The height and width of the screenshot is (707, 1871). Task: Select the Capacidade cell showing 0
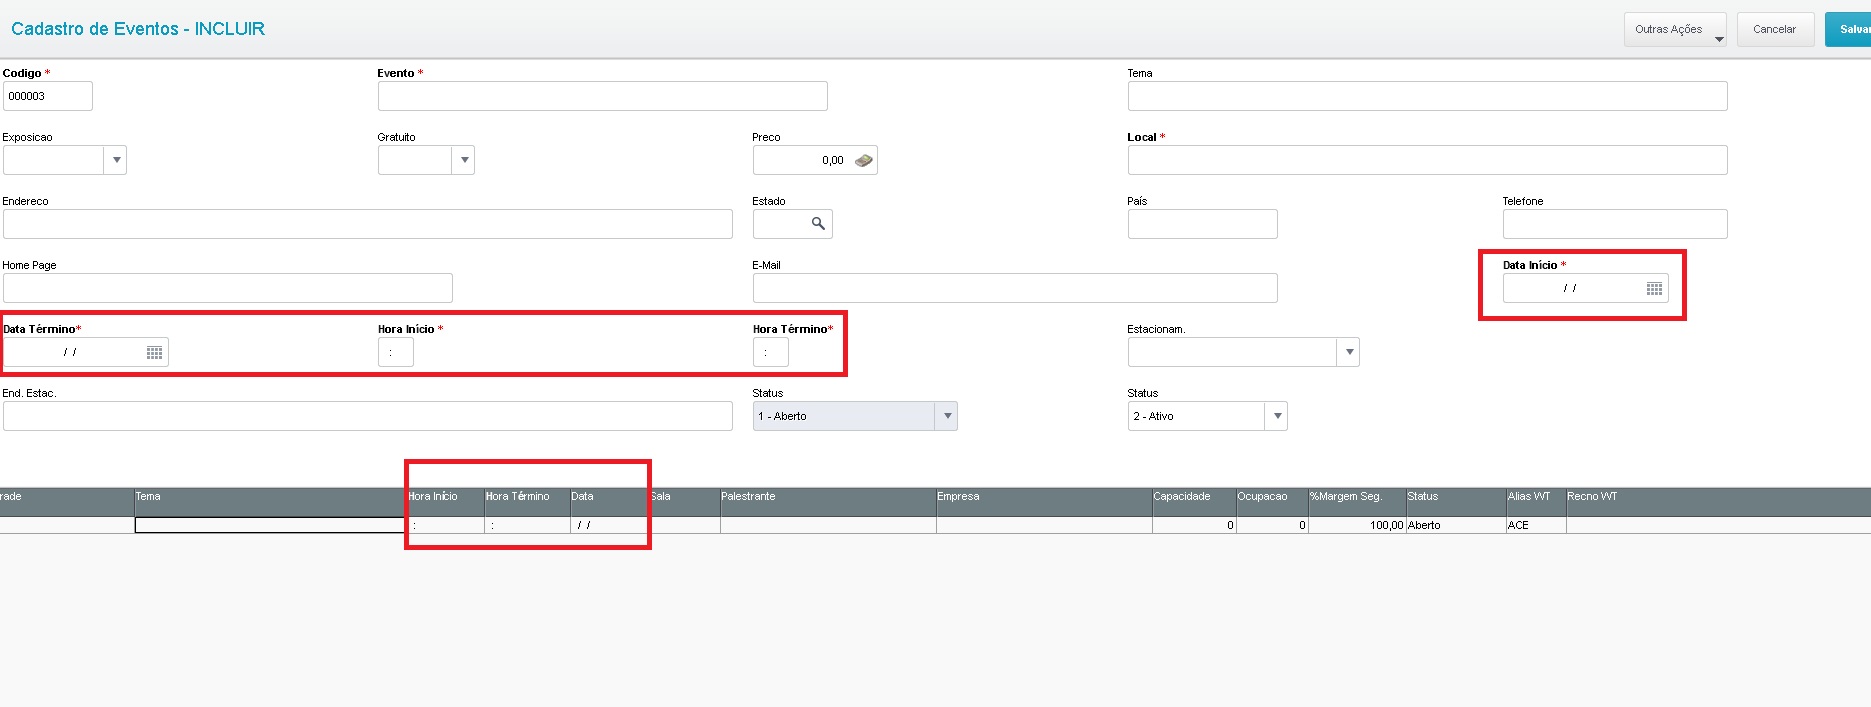[1194, 525]
